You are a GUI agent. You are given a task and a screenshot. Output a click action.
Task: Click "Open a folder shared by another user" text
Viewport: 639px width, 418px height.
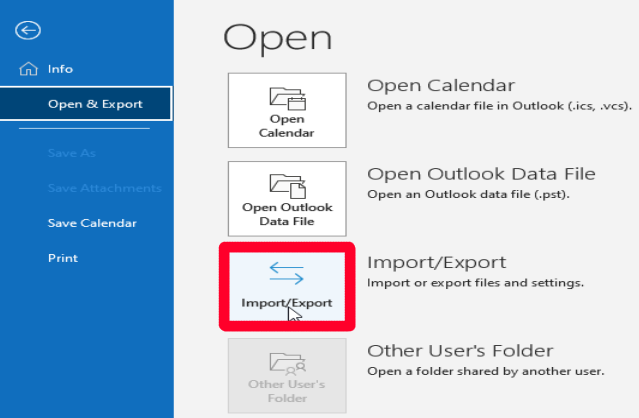[x=486, y=371]
